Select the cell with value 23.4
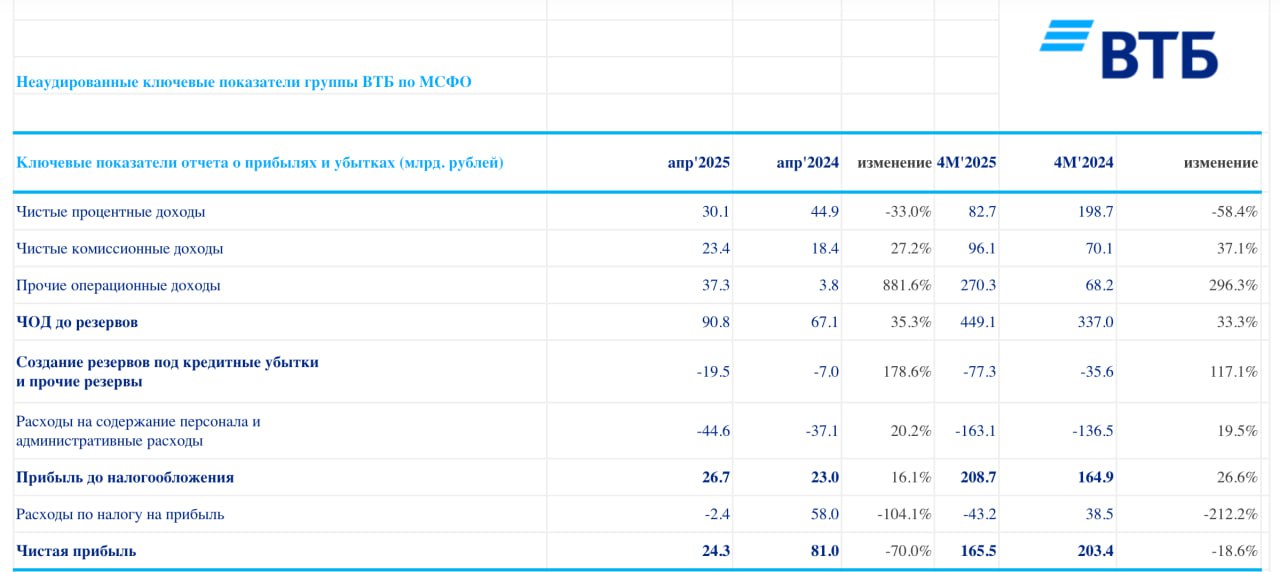Screen dimensions: 1280x572 716,248
